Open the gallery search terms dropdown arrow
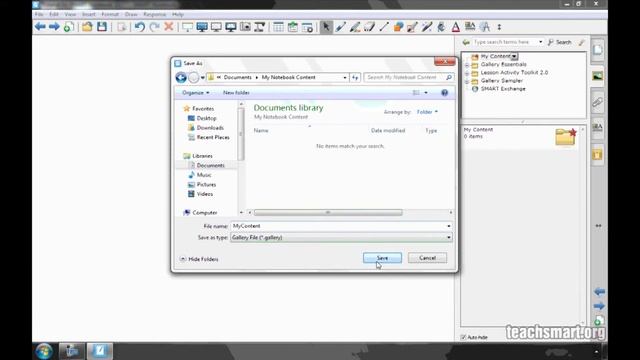This screenshot has height=360, width=640. point(540,42)
